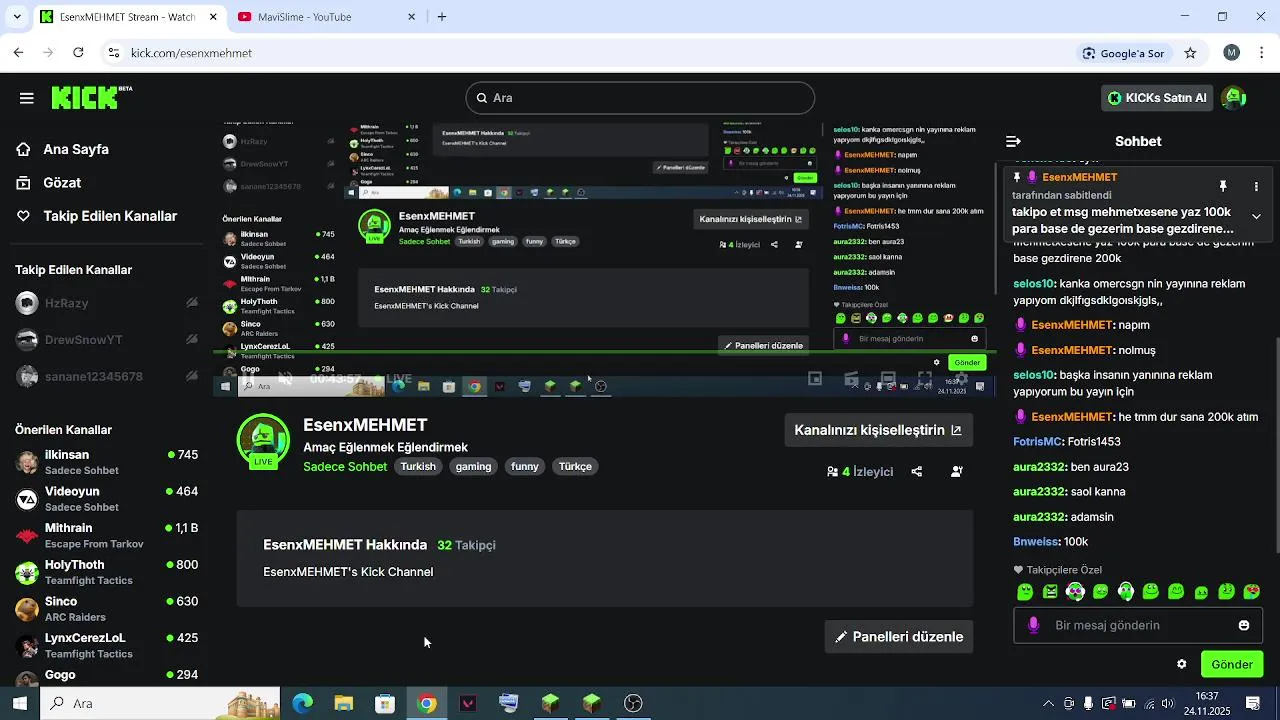Reload the page
Screen dimensions: 1280x720
click(78, 53)
